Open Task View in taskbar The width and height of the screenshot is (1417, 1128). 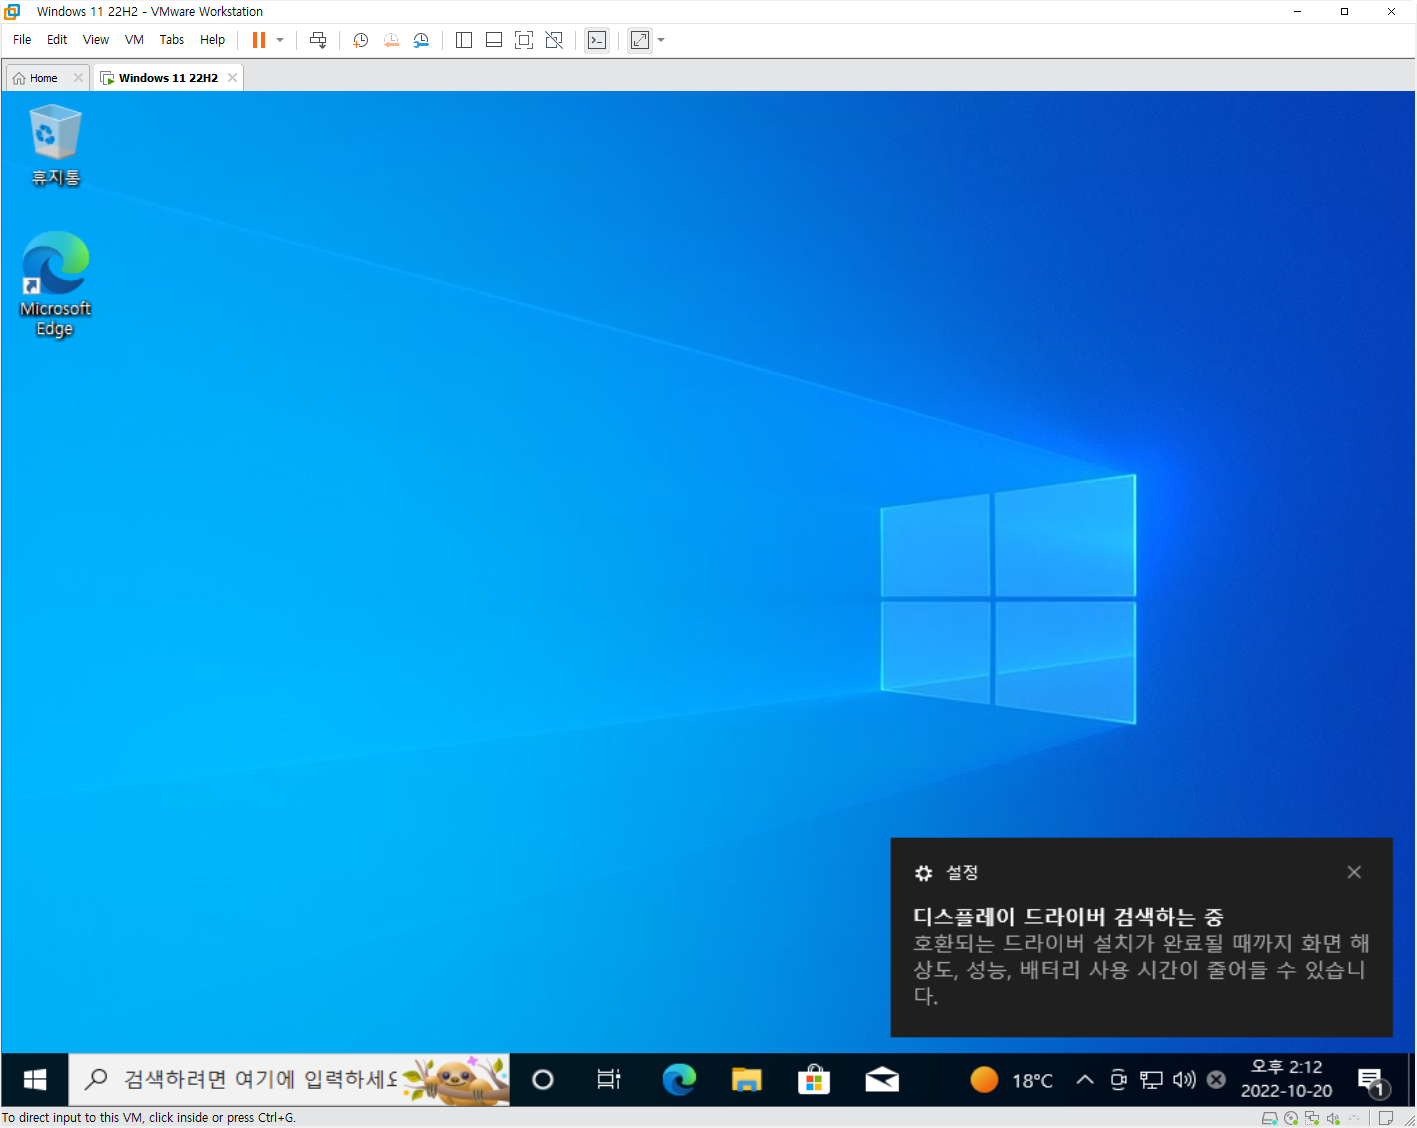(x=609, y=1080)
